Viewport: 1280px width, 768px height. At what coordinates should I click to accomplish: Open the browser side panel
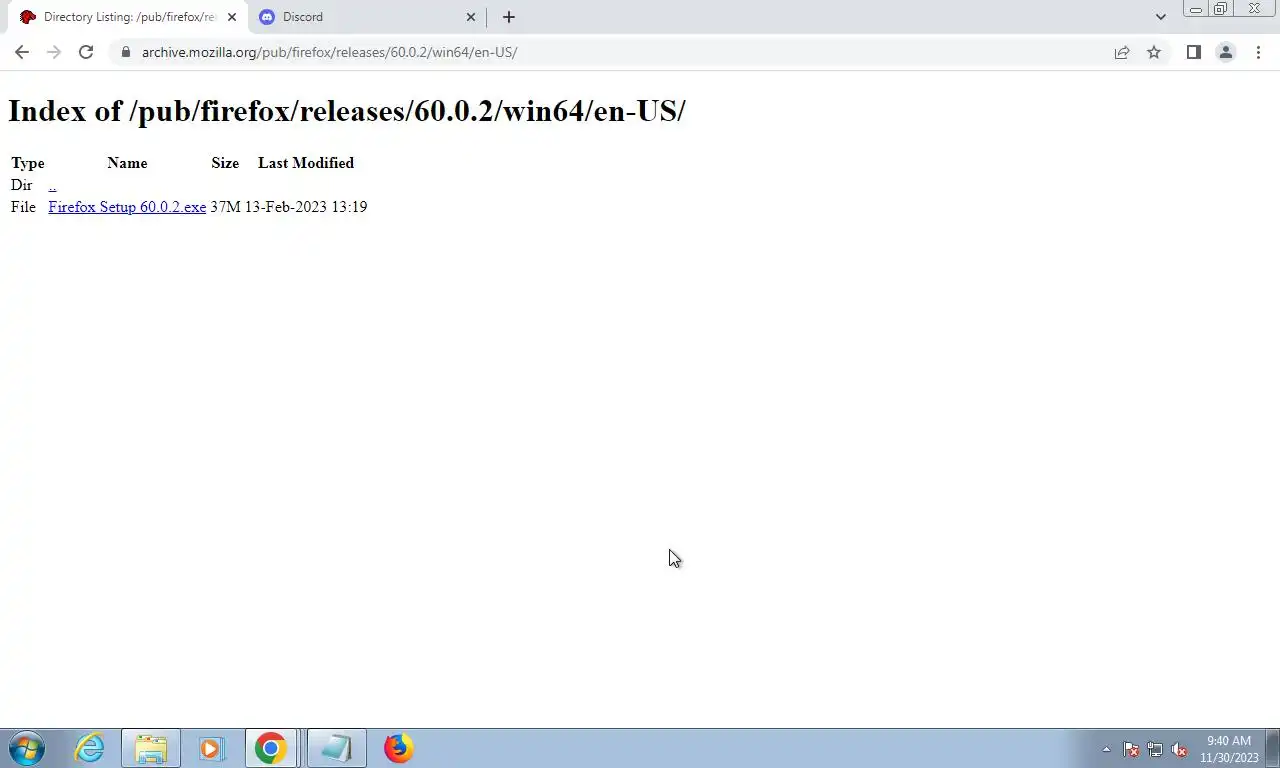click(1193, 52)
